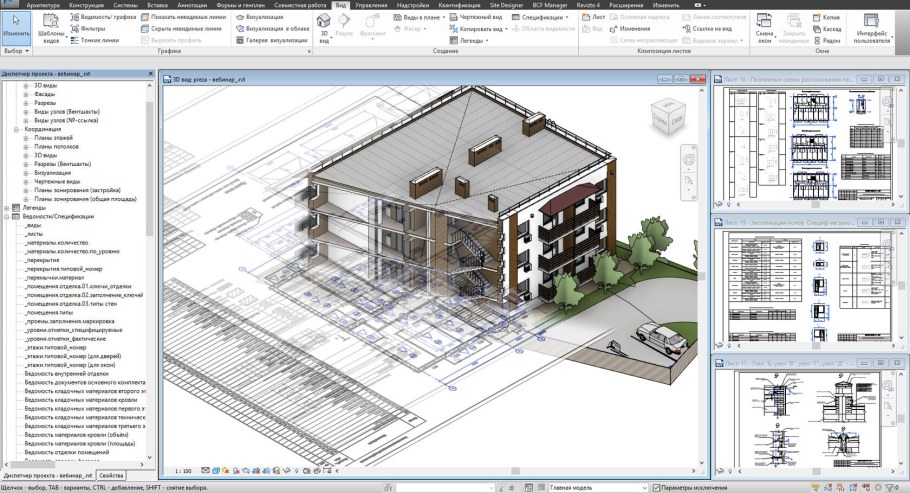
Task: Open the BCF Manager tab
Action: pyautogui.click(x=550, y=5)
